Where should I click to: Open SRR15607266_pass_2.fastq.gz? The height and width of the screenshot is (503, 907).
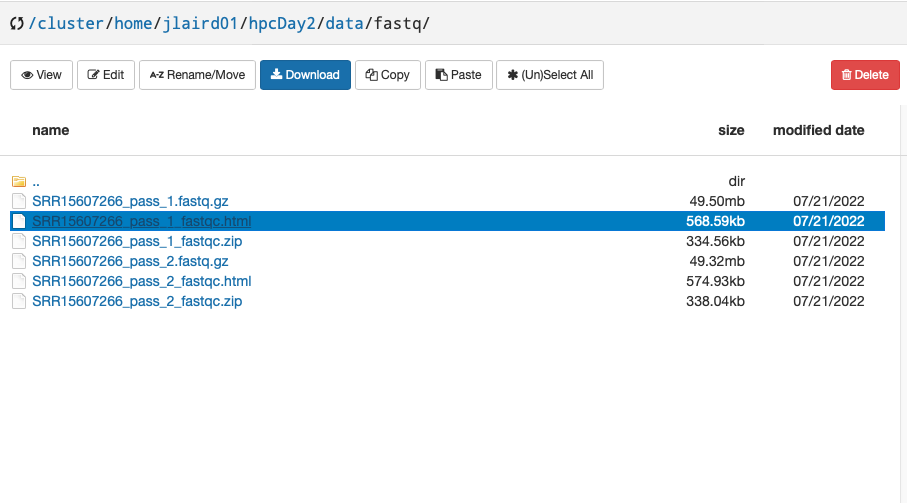pos(130,261)
